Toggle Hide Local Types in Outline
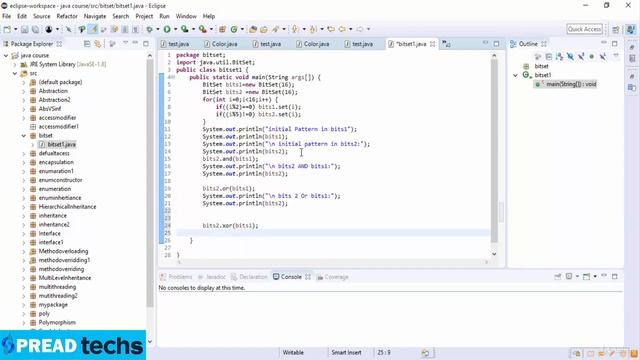The image size is (640, 360). click(x=602, y=56)
